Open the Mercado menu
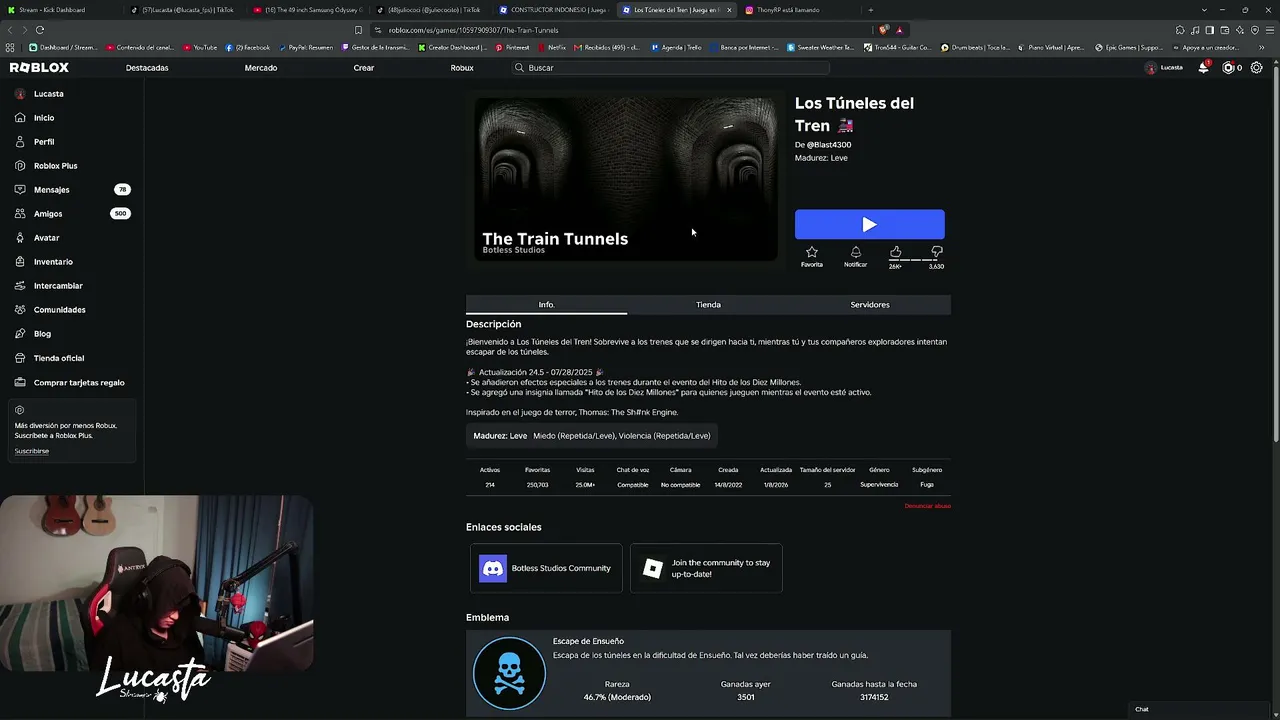The image size is (1280, 720). (261, 68)
